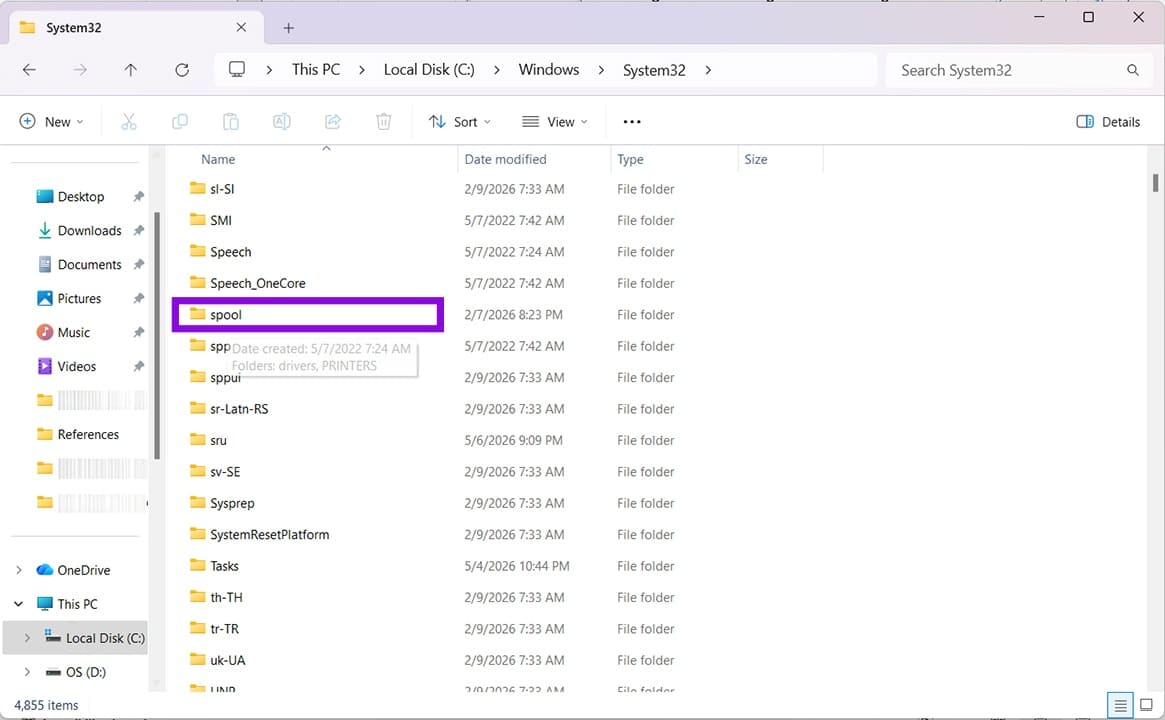Open Videos in the sidebar
This screenshot has width=1165, height=720.
click(76, 366)
